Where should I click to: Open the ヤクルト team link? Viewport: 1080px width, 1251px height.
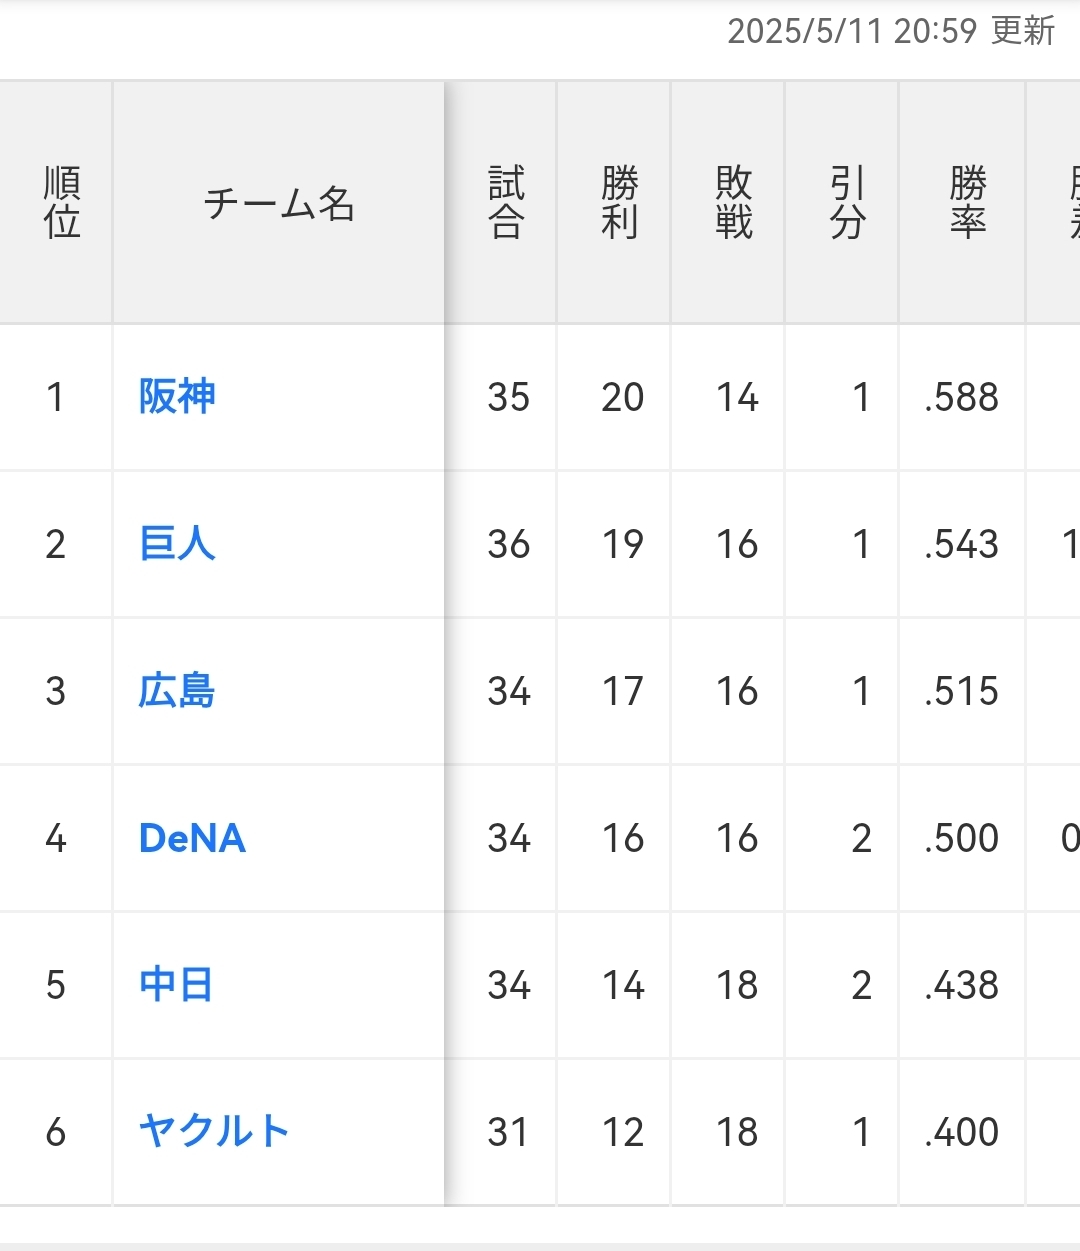point(214,1132)
